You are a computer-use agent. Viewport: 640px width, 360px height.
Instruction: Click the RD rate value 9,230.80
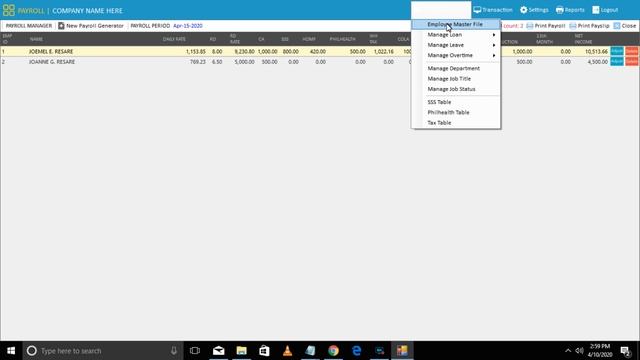tap(244, 52)
